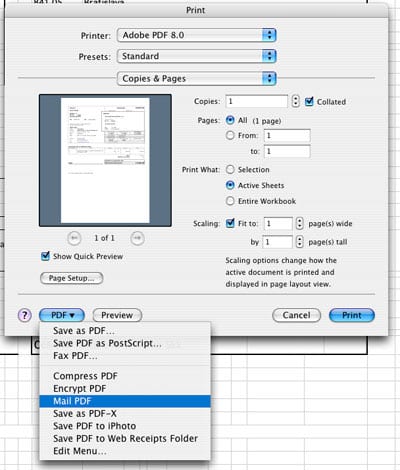
Task: Choose Entire Workbook under Print What
Action: [230, 201]
